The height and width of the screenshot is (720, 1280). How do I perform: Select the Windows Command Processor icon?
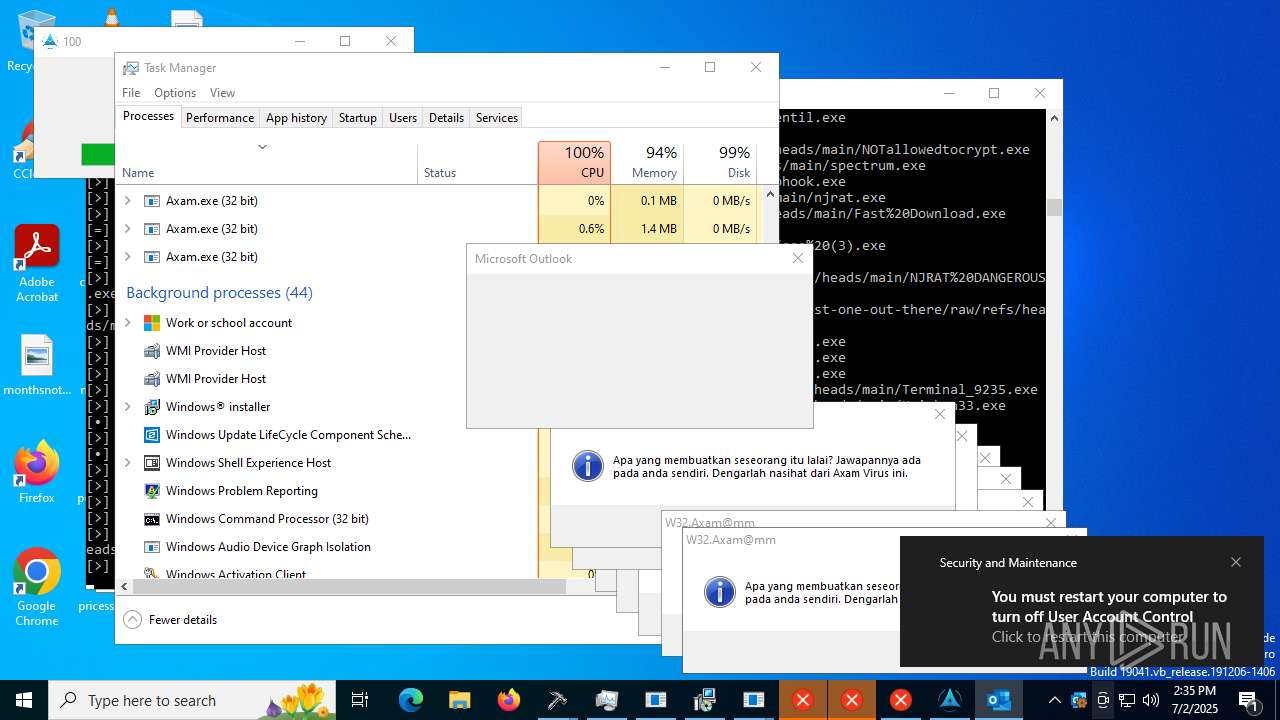pos(152,519)
